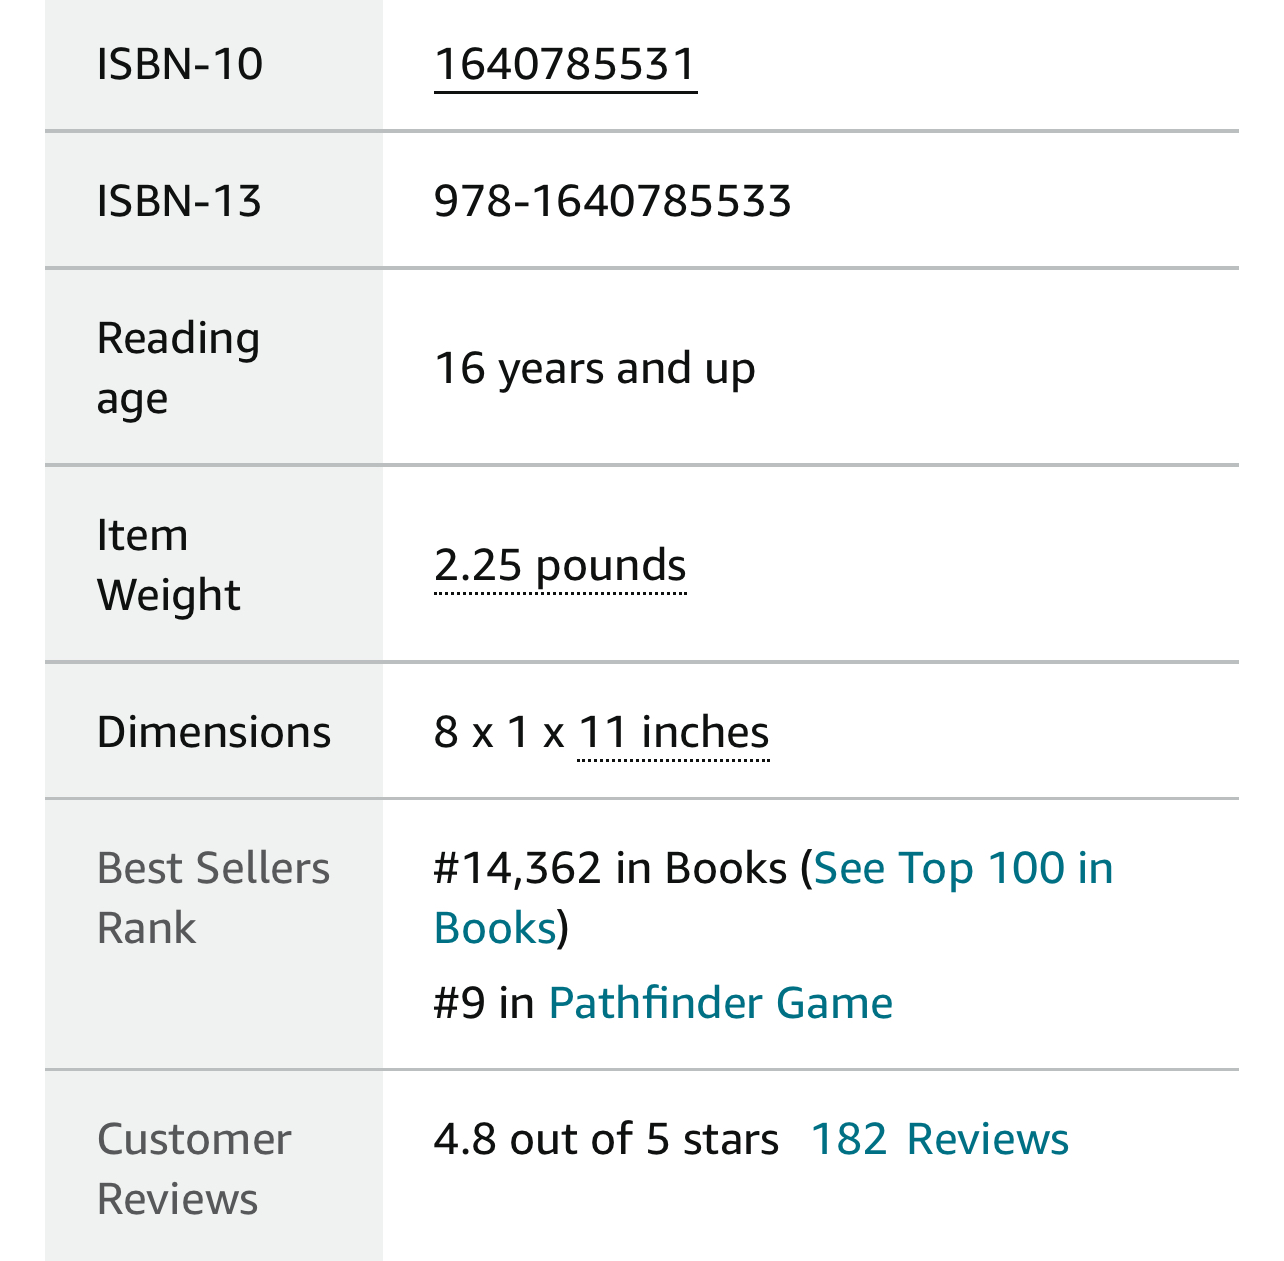Viewport: 1284px width, 1261px height.
Task: Click the ISBN-10 row label
Action: point(180,65)
